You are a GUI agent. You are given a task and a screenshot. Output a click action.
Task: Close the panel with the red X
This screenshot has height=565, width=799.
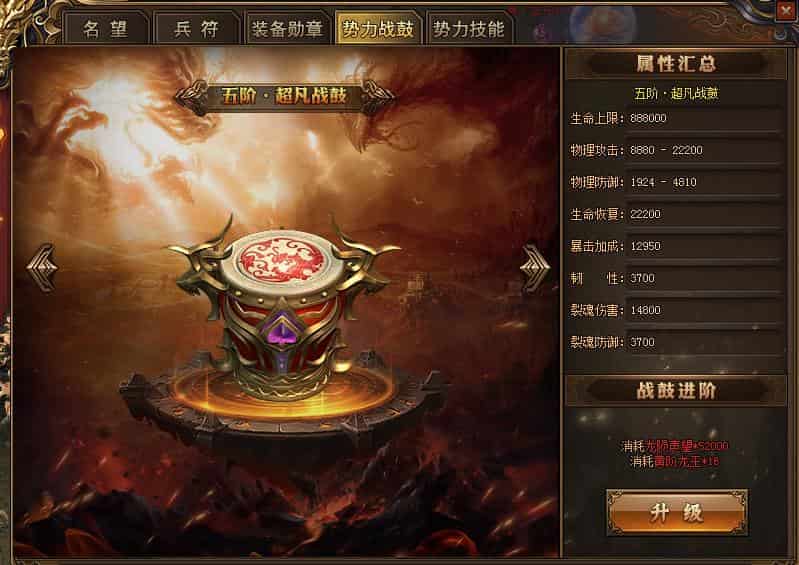click(785, 11)
